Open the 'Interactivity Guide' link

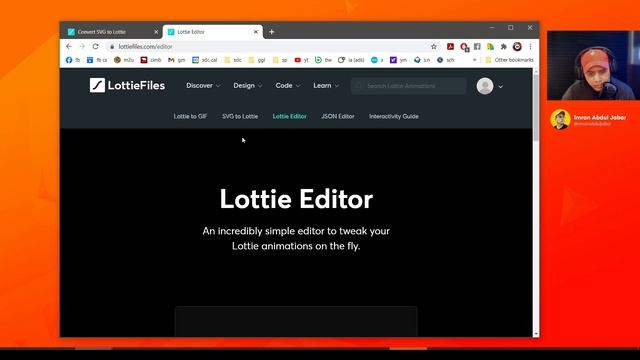pos(393,116)
